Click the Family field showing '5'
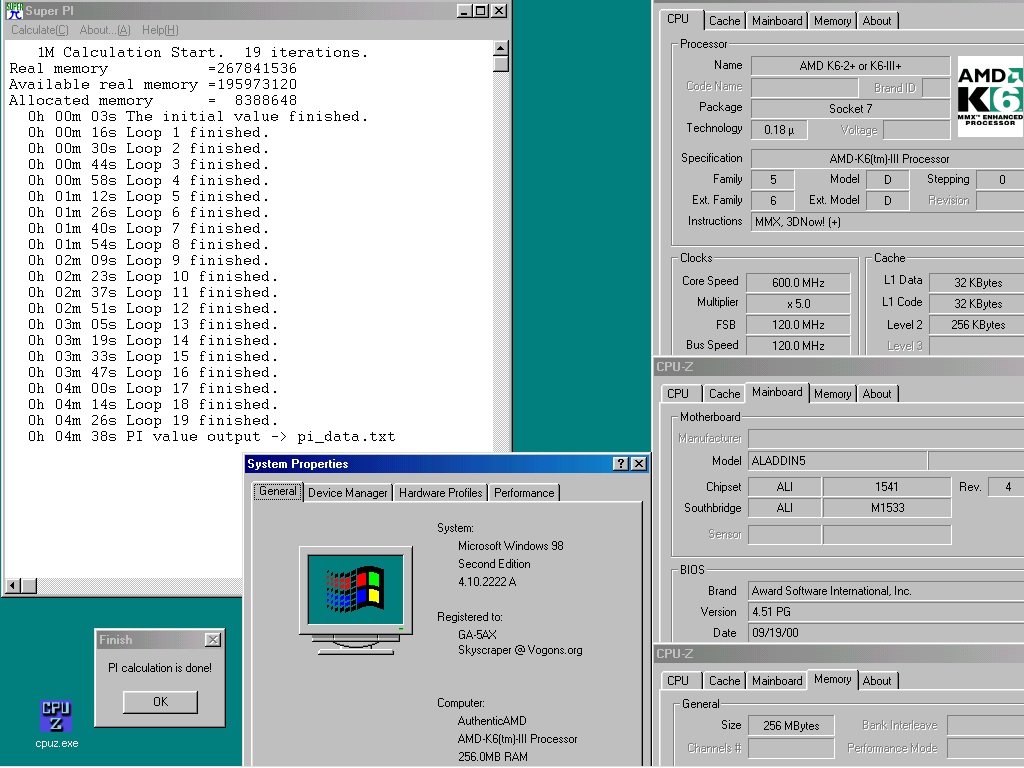Screen dimensions: 1024x768 pos(773,180)
